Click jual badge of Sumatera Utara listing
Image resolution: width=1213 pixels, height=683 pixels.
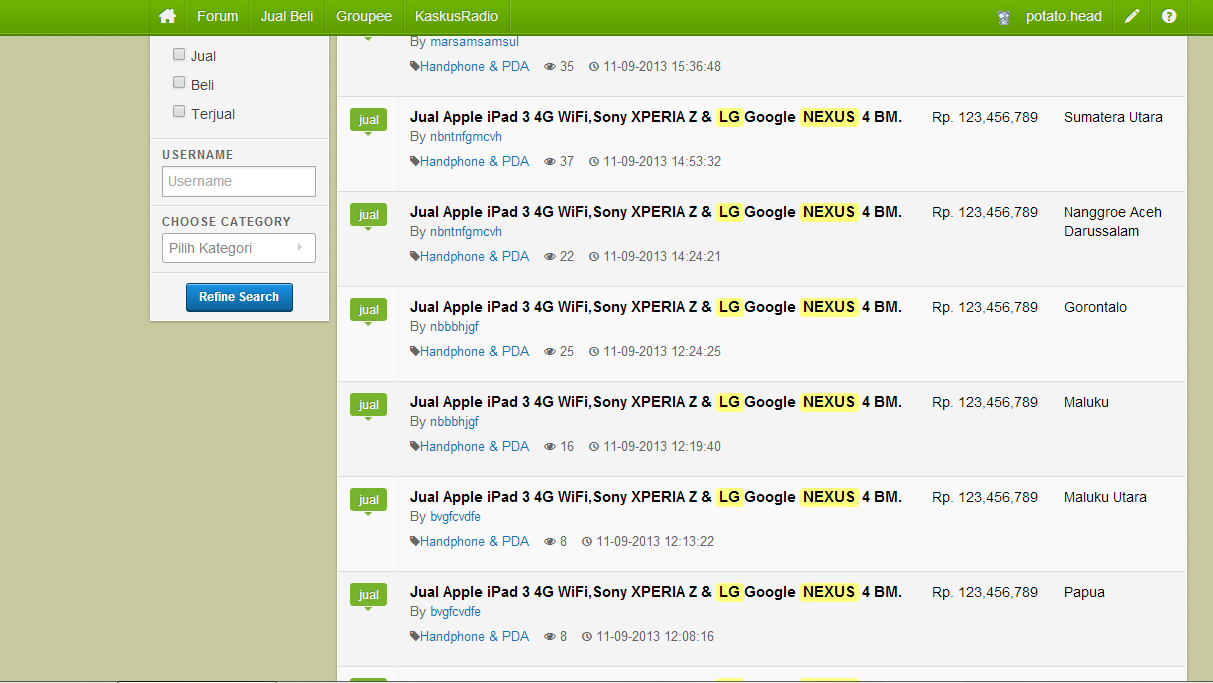(368, 120)
